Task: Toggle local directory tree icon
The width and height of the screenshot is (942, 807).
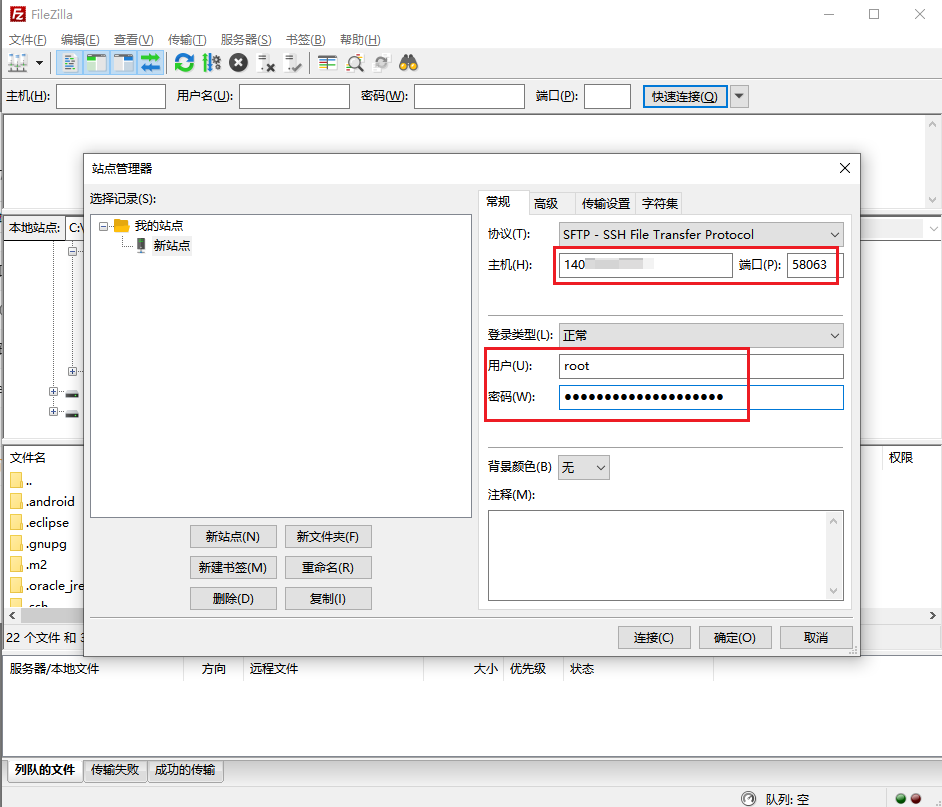Action: coord(96,62)
